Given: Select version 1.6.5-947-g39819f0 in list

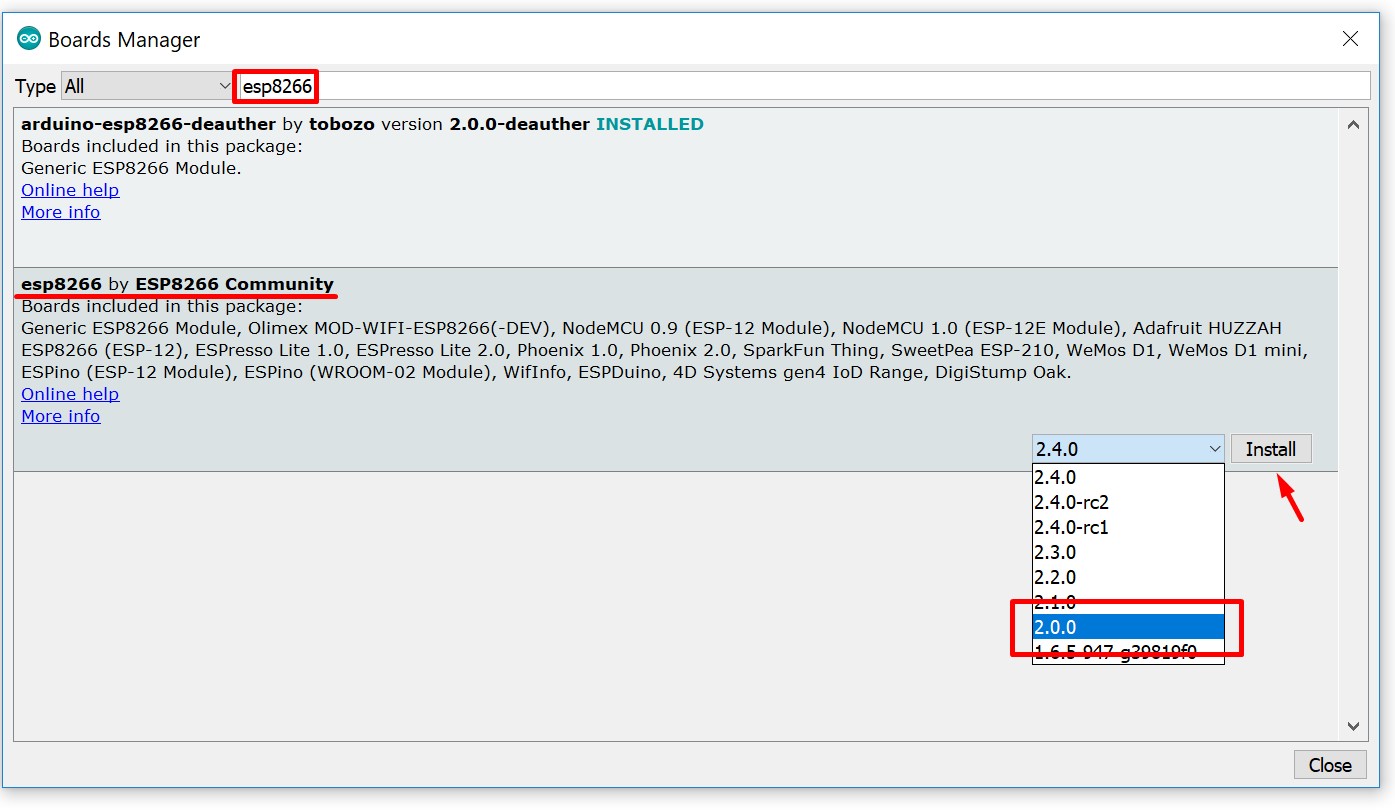Looking at the screenshot, I should [x=1128, y=652].
